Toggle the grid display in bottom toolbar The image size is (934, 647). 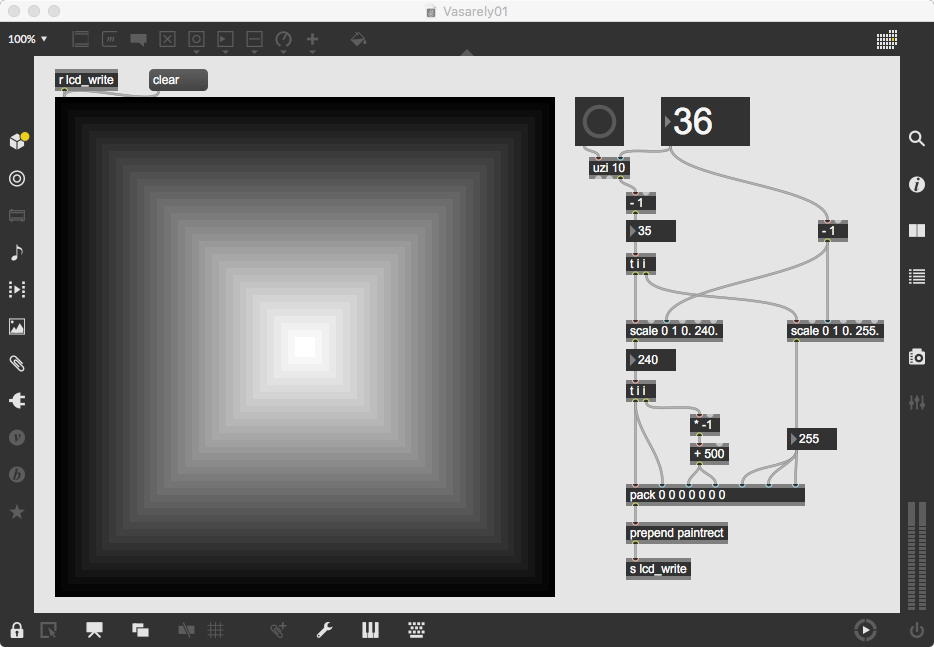[x=216, y=630]
